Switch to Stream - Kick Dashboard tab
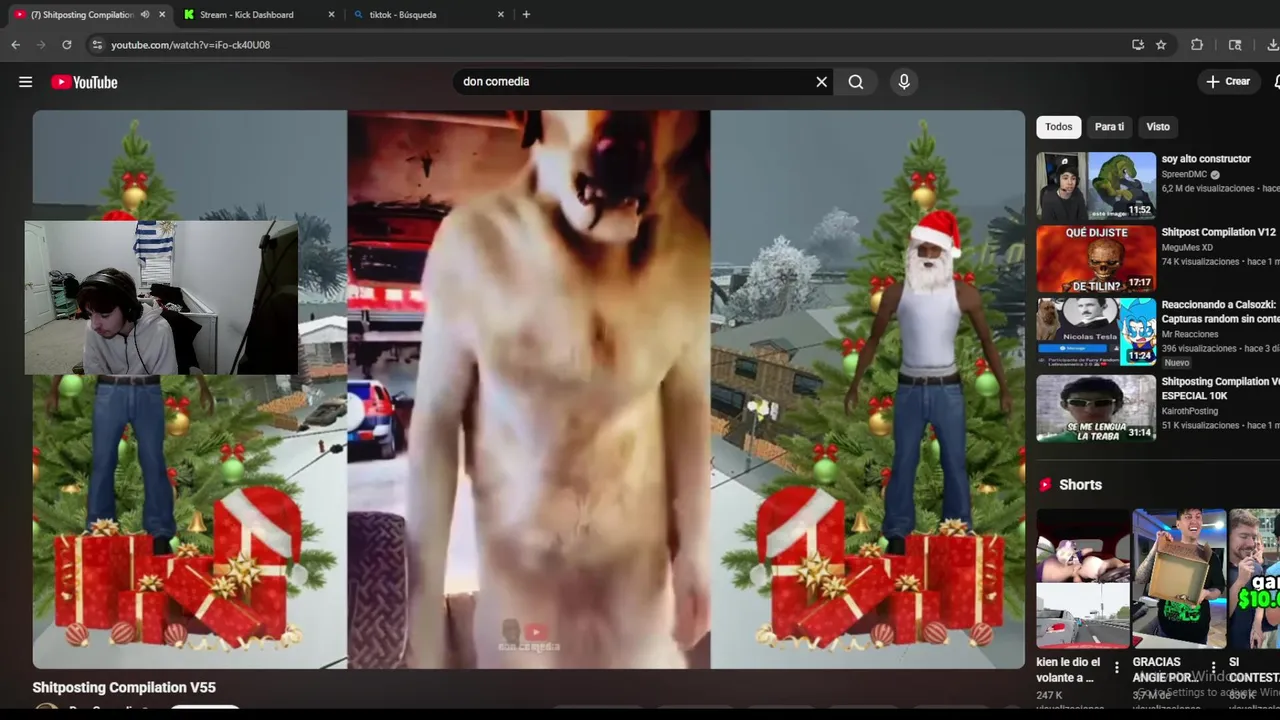The height and width of the screenshot is (720, 1280). pos(246,14)
